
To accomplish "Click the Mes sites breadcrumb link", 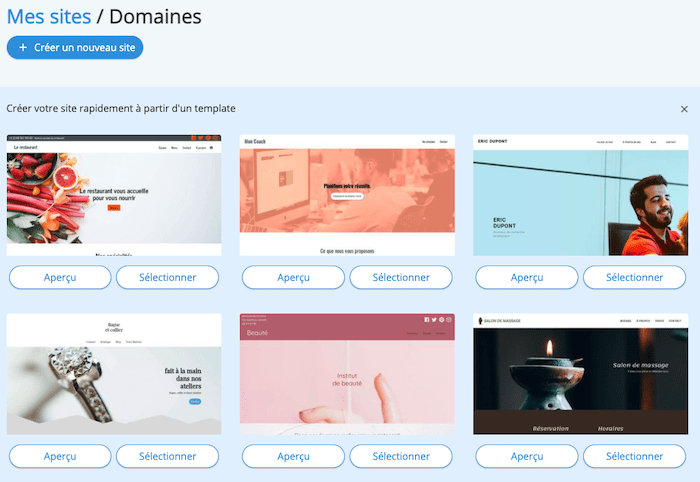I will (49, 17).
